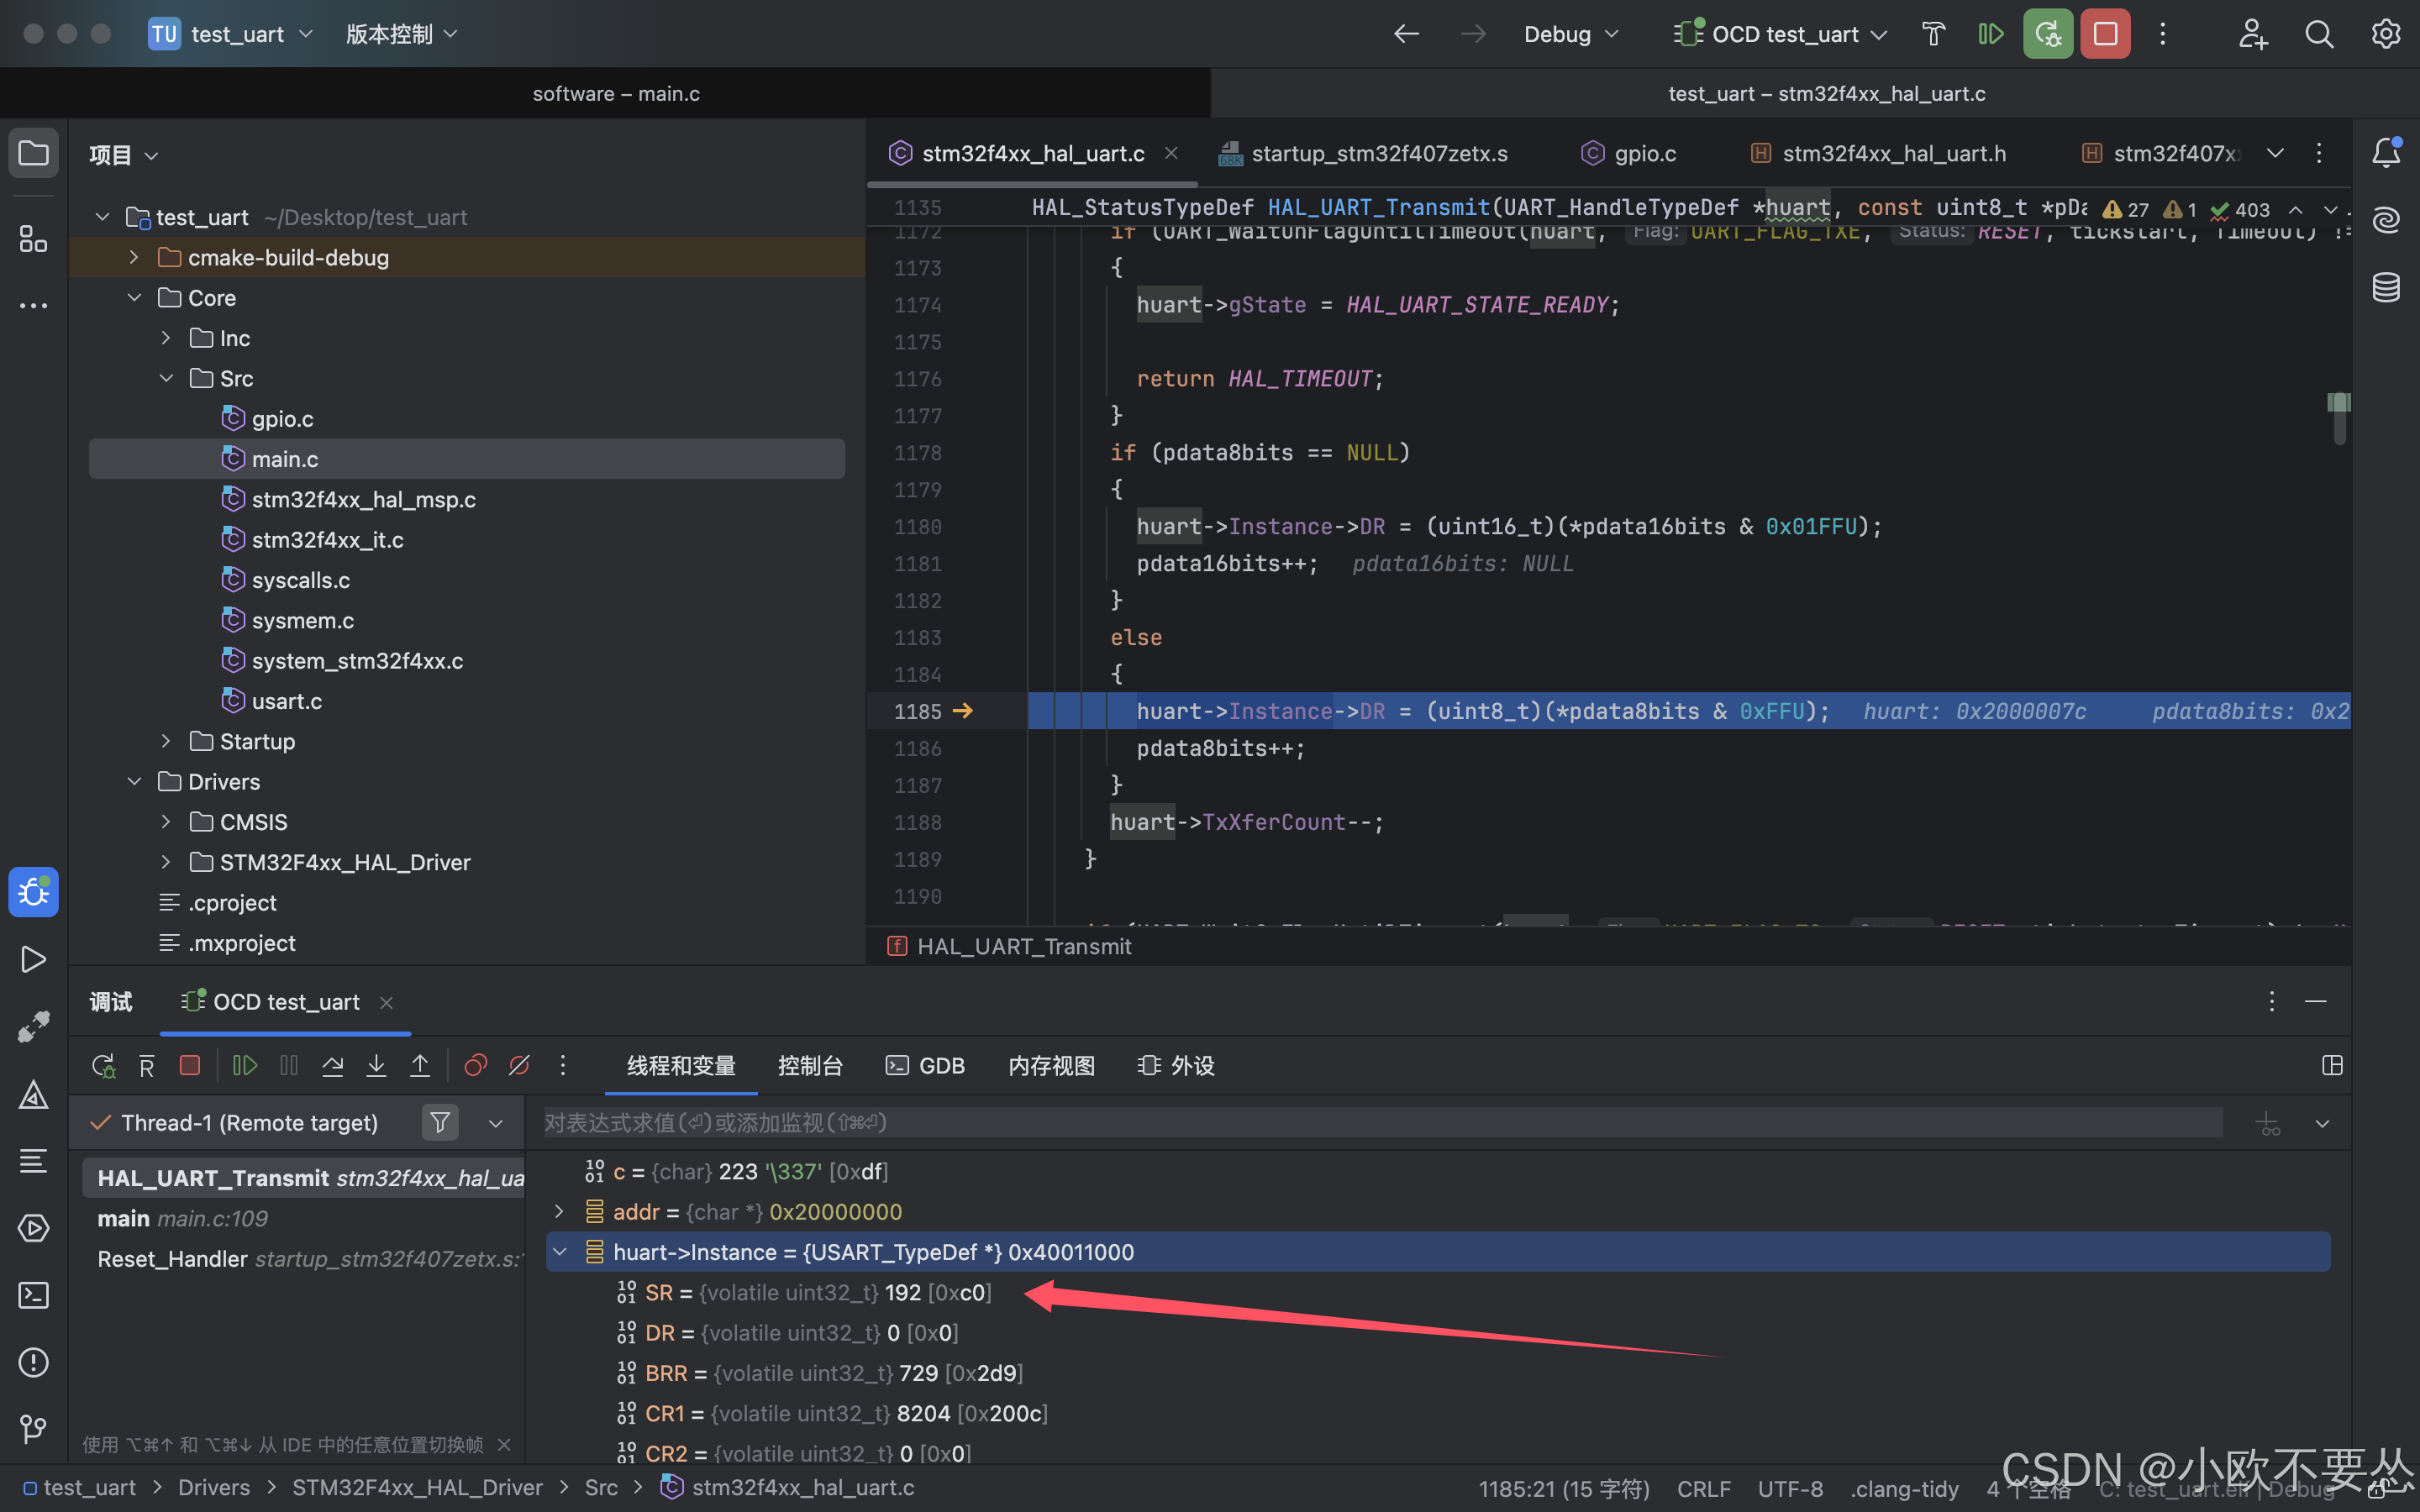Toggle the thread frames filter button
Viewport: 2420px width, 1512px height.
[440, 1123]
